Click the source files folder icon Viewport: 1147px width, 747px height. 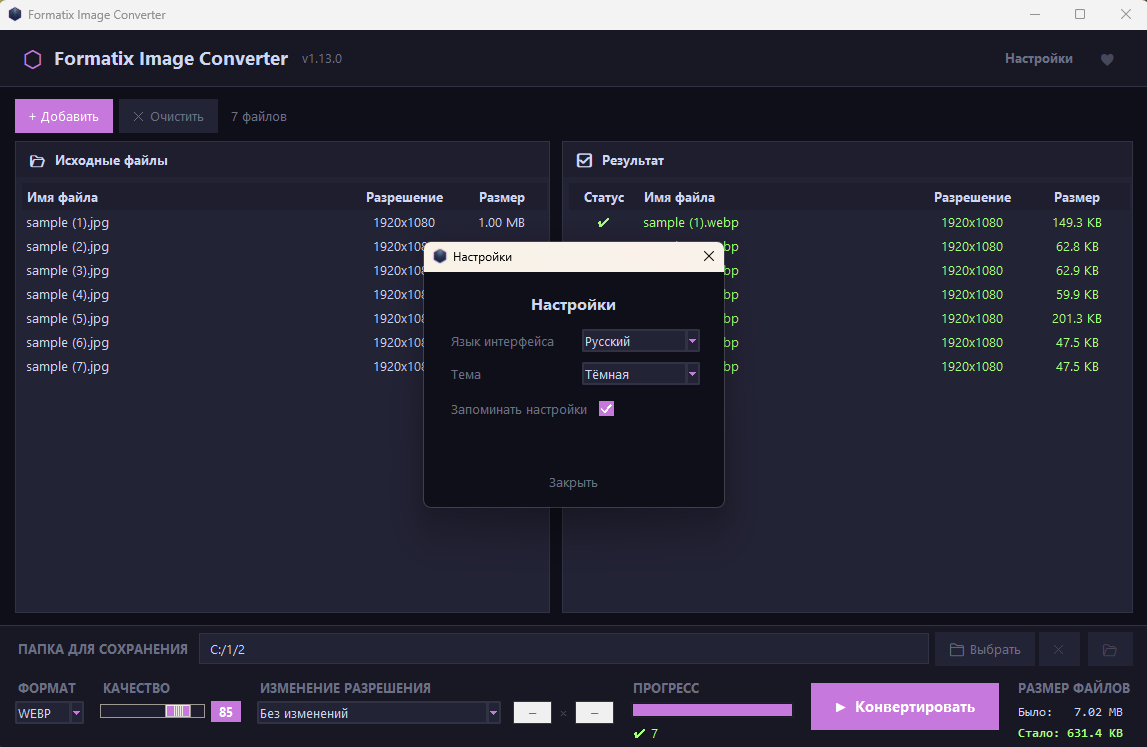pos(37,161)
